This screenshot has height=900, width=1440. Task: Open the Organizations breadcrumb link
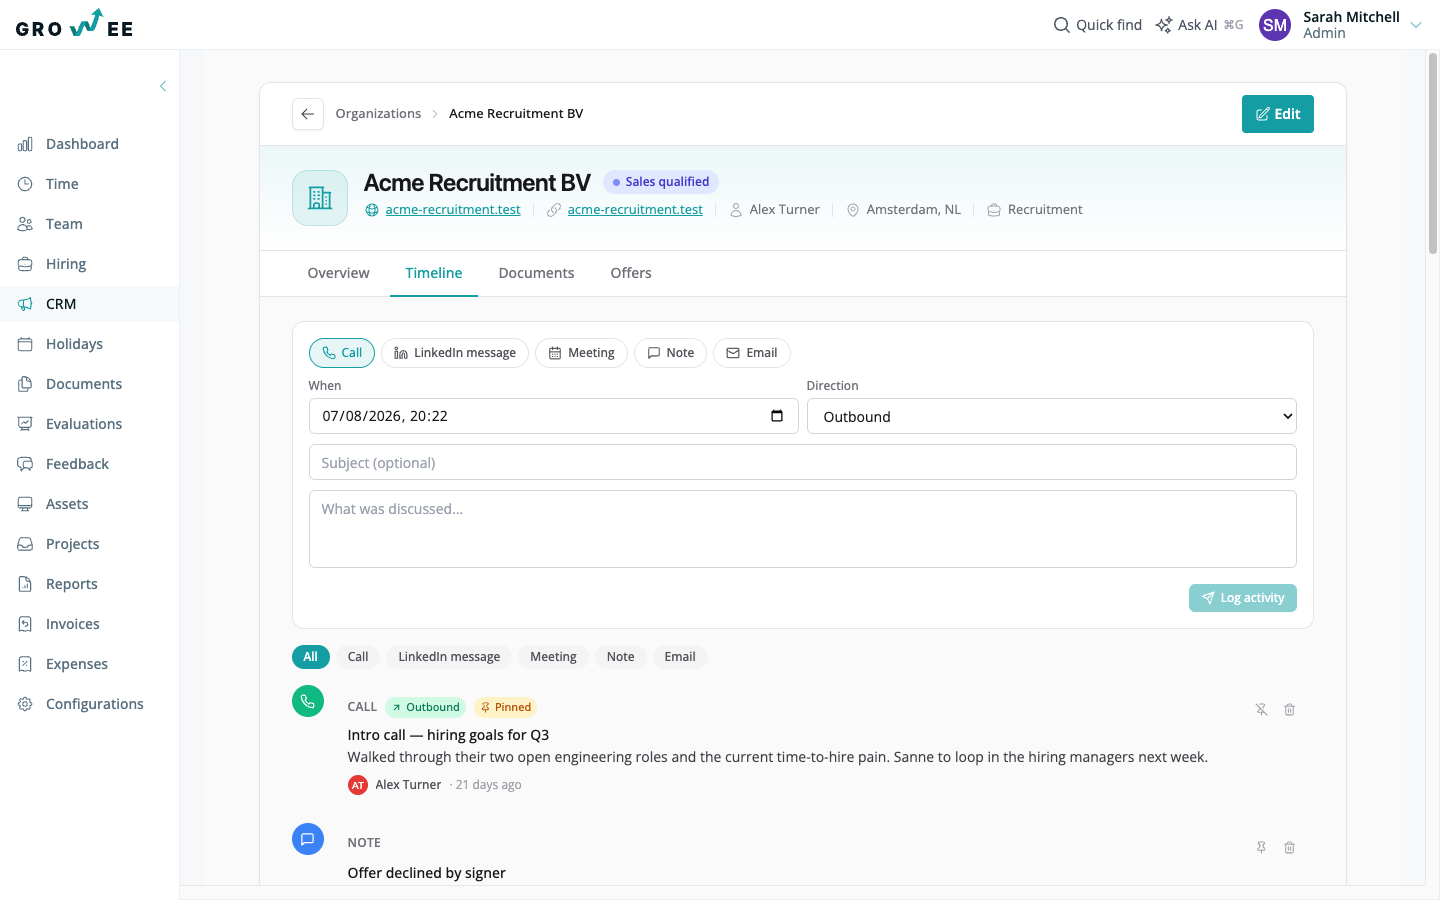pos(378,114)
